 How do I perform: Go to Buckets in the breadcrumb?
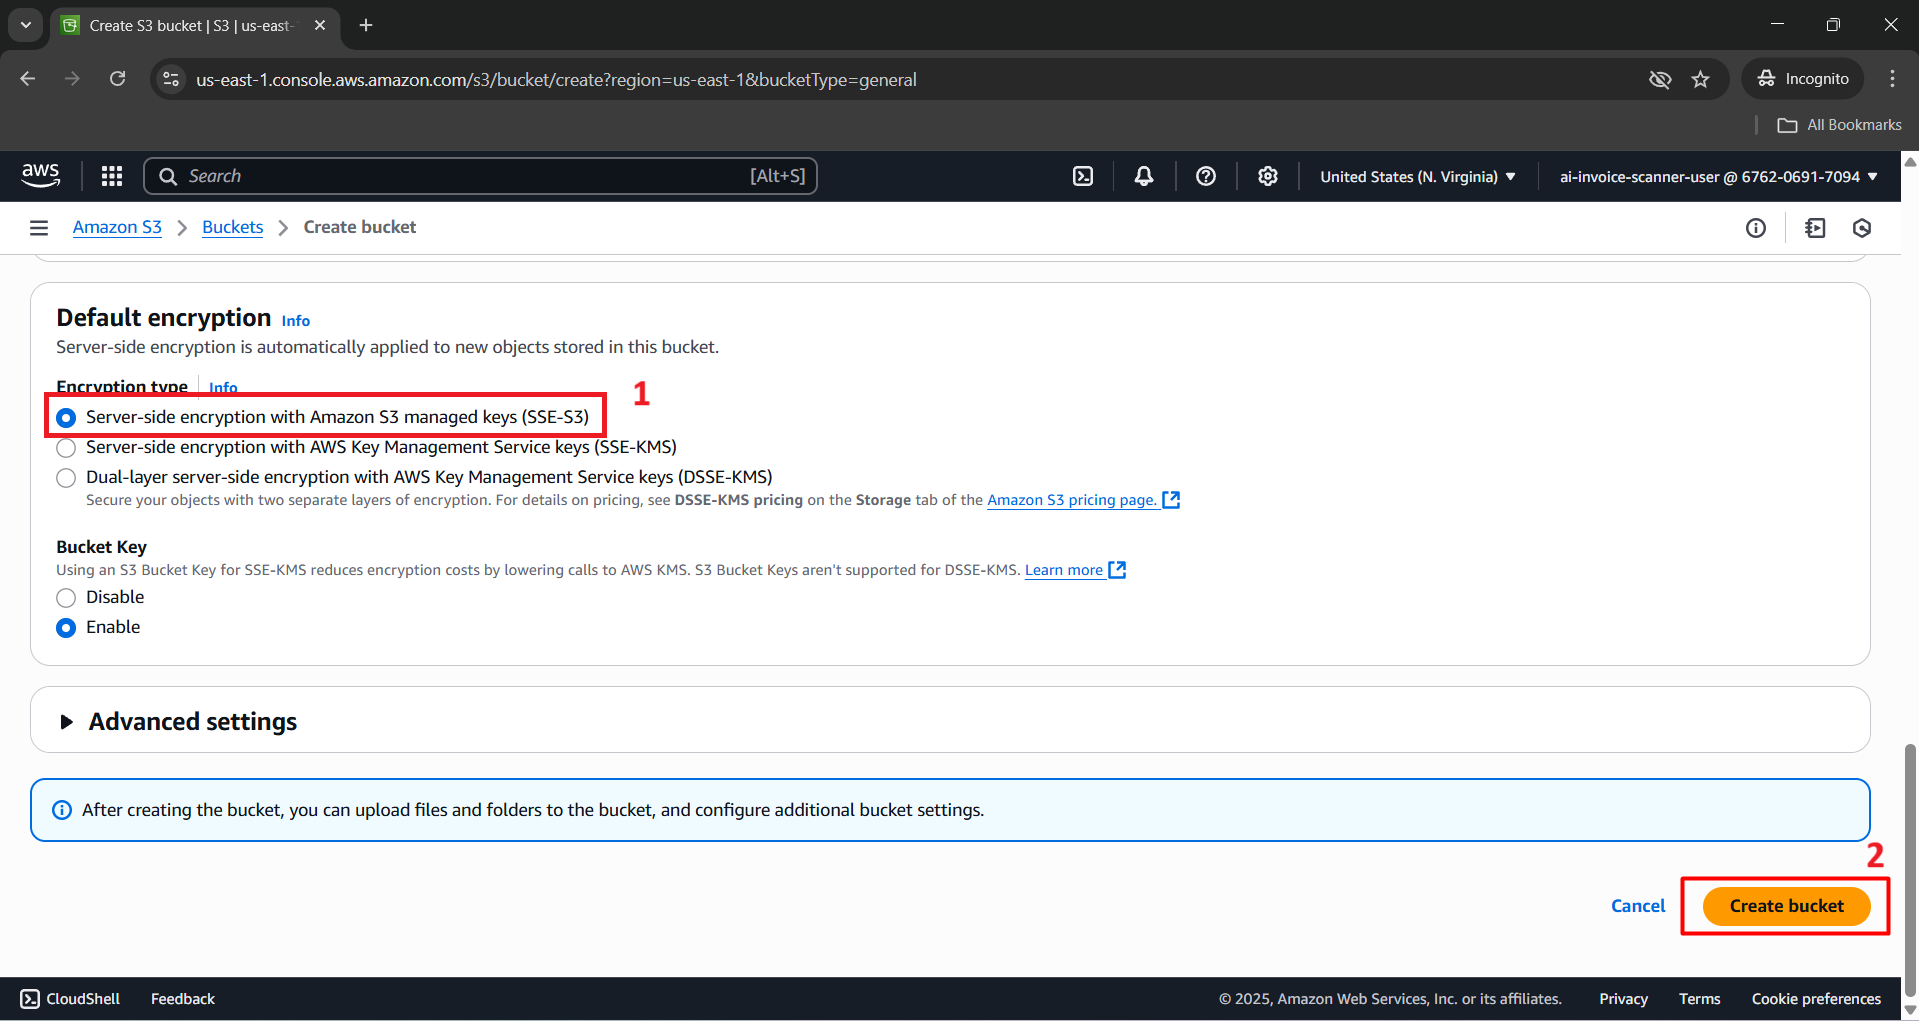click(x=232, y=228)
